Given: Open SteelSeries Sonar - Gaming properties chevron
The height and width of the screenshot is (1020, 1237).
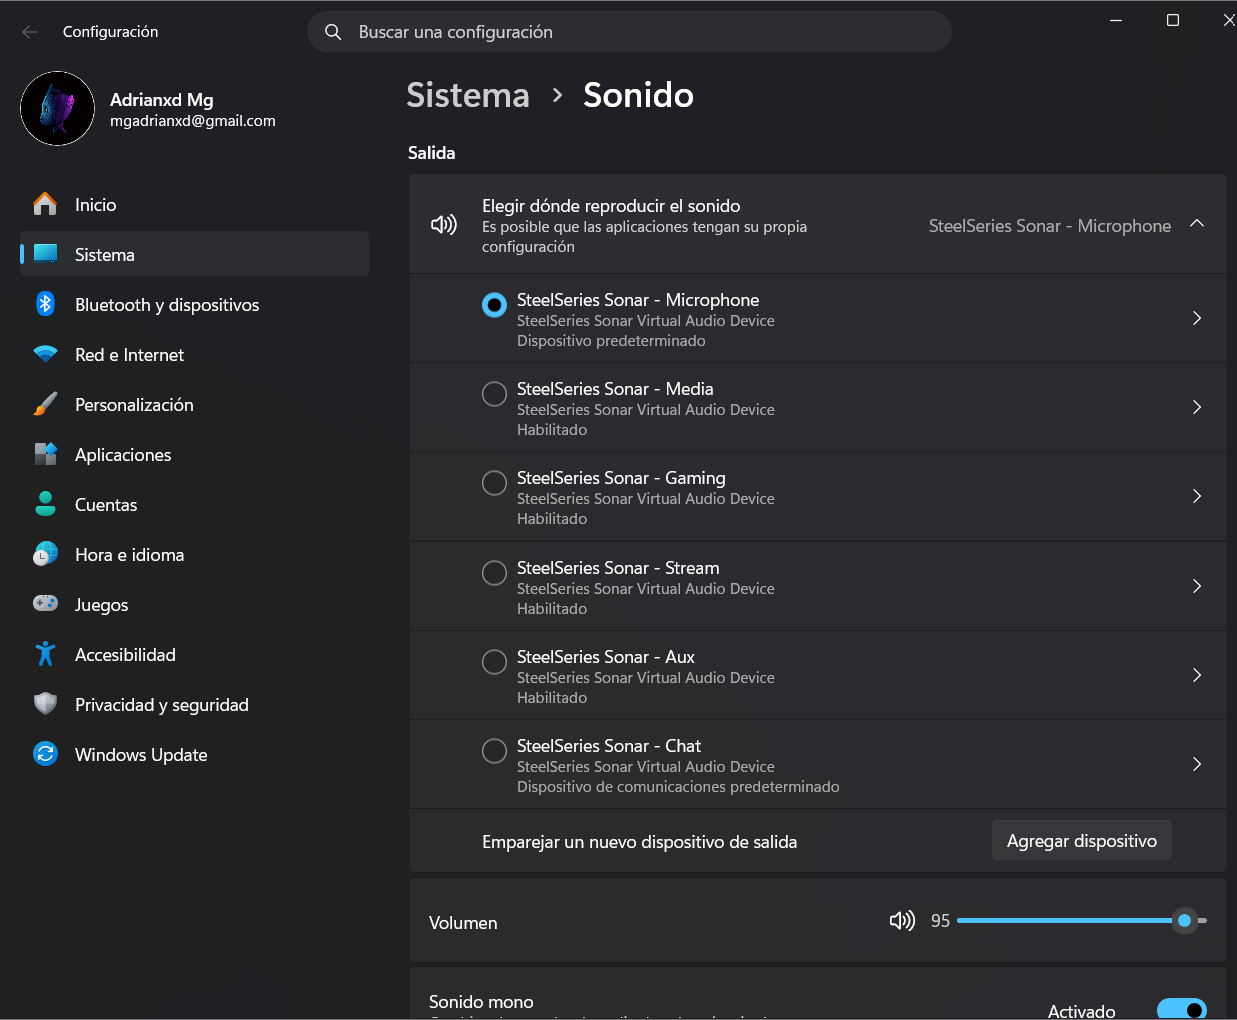Looking at the screenshot, I should coord(1197,496).
